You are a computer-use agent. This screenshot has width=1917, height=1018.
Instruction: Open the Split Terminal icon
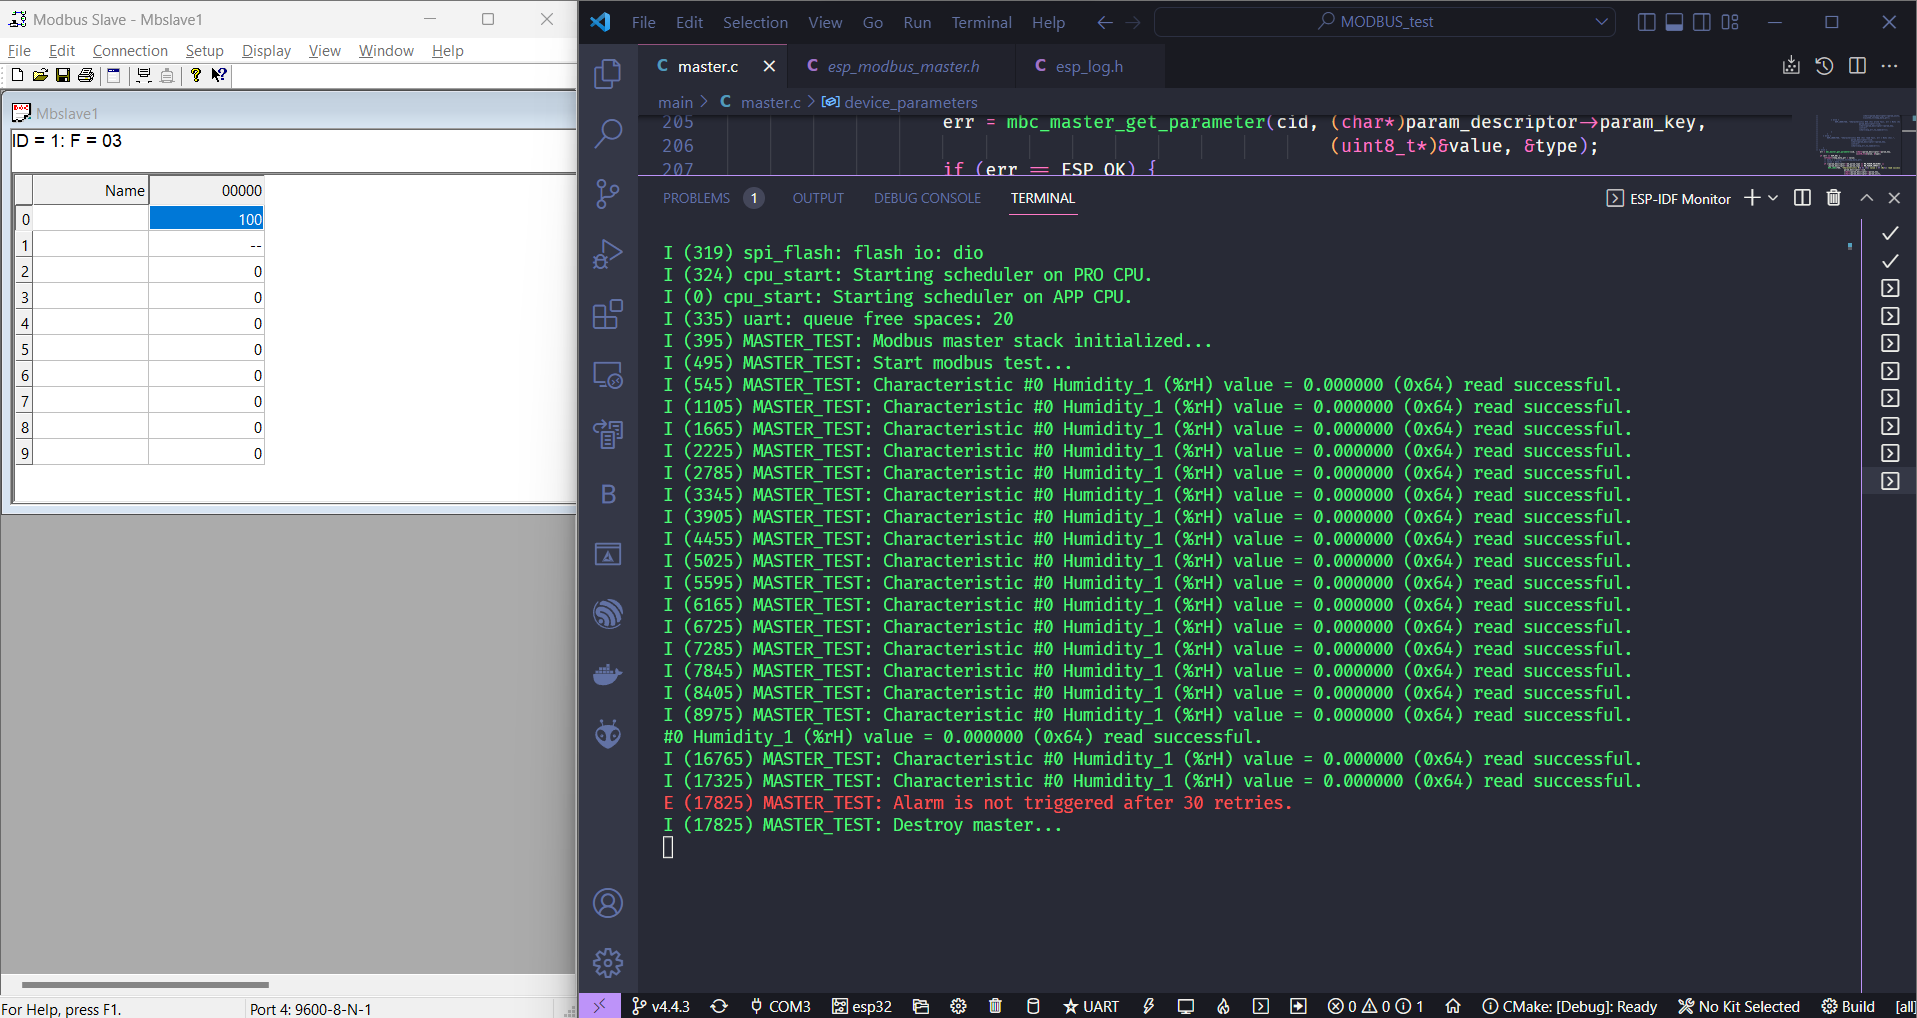coord(1801,197)
